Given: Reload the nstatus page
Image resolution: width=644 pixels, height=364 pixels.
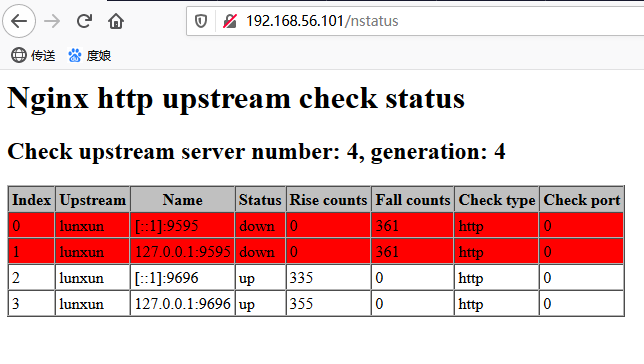Looking at the screenshot, I should click(84, 21).
